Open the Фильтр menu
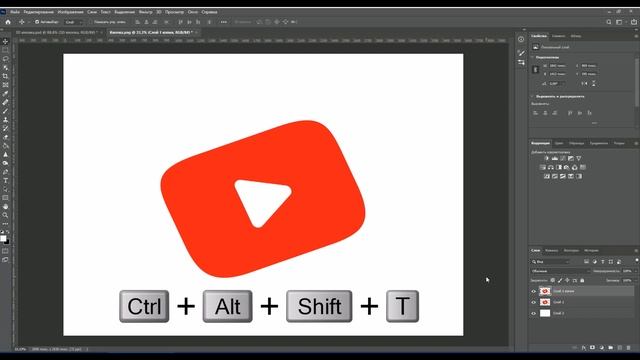Image resolution: width=640 pixels, height=360 pixels. pyautogui.click(x=145, y=12)
